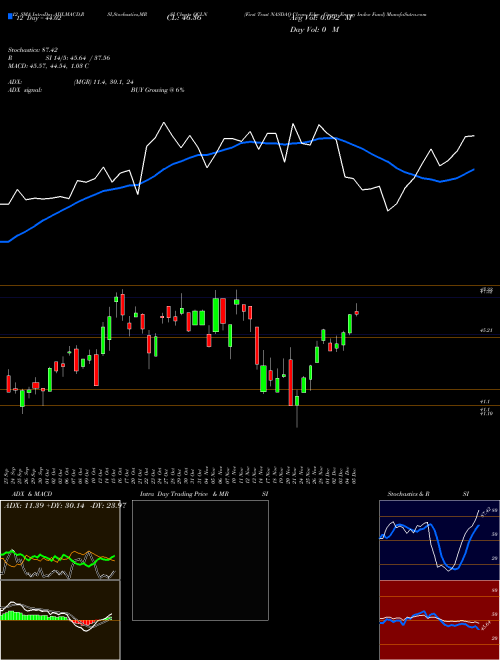Click the 'ADX: 11.39 +DY: 30.14 -DY: 23.97' readout
This screenshot has height=660, width=500.
pyautogui.click(x=65, y=505)
